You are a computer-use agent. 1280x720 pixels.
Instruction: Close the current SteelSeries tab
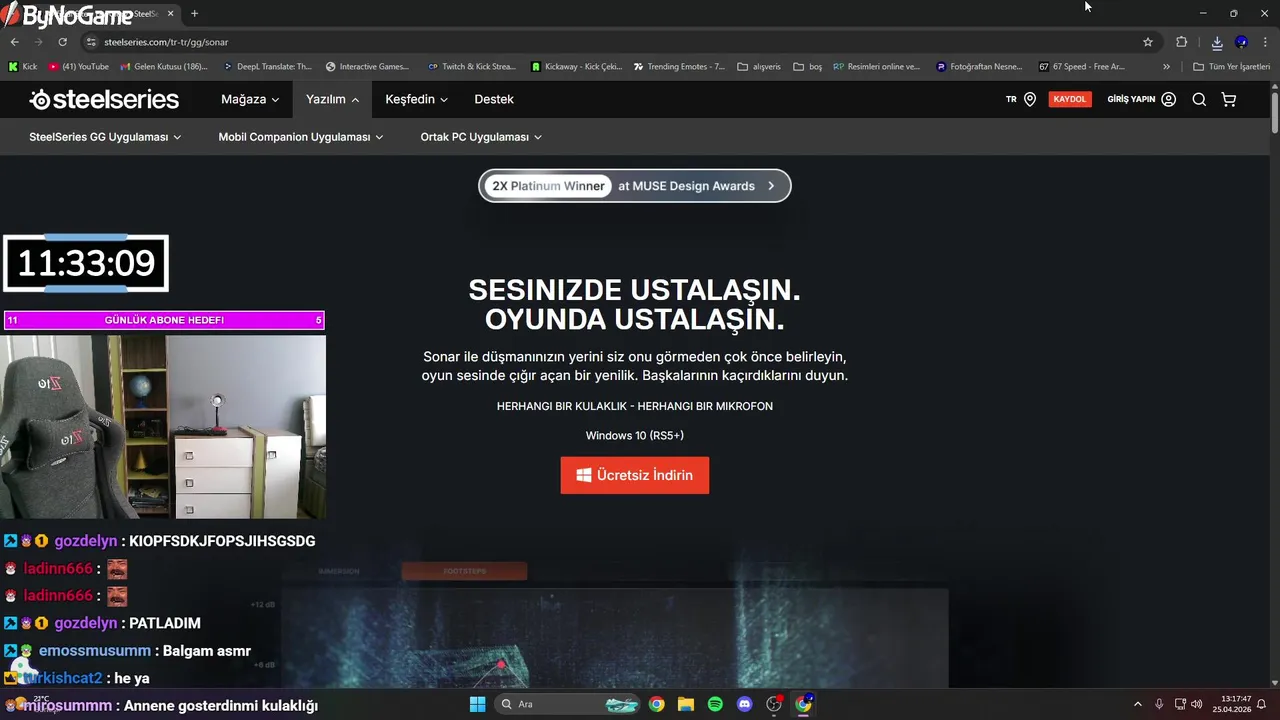point(171,13)
